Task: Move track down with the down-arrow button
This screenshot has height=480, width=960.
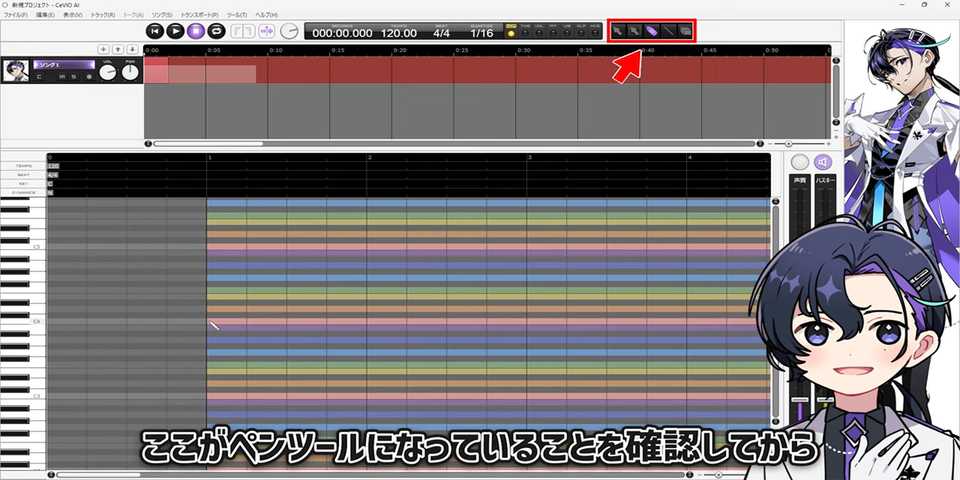Action: [x=132, y=49]
